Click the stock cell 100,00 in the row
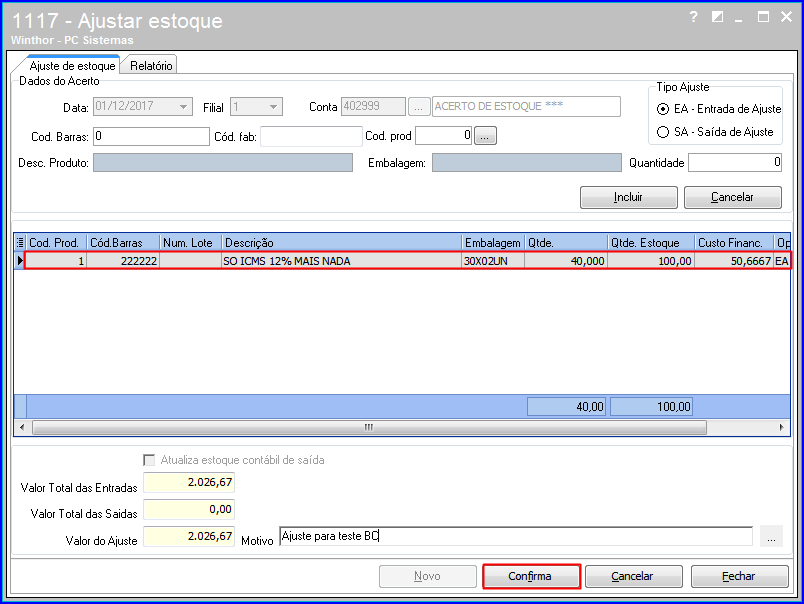The image size is (804, 604). (x=651, y=261)
